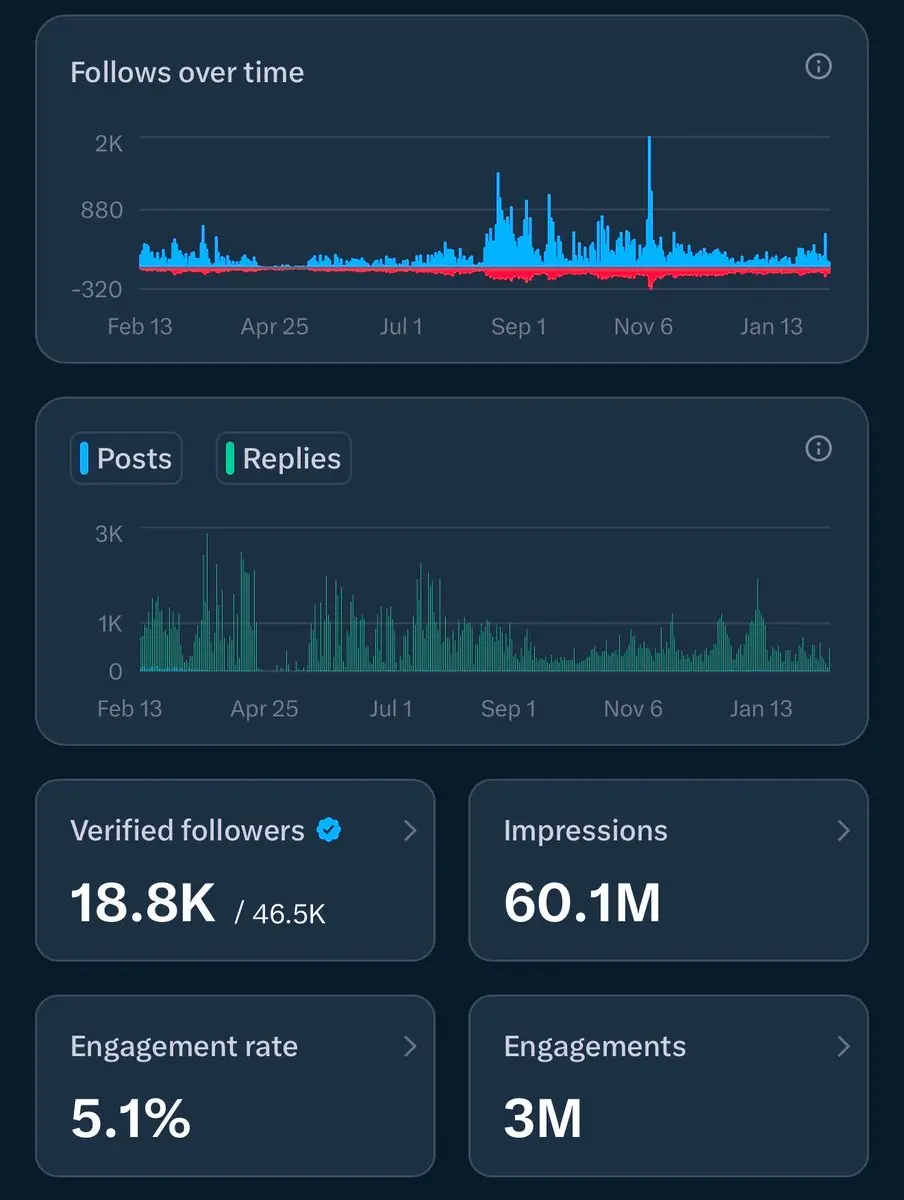The image size is (904, 1200).
Task: Click the 5.1% engagement rate figure
Action: coord(130,1118)
